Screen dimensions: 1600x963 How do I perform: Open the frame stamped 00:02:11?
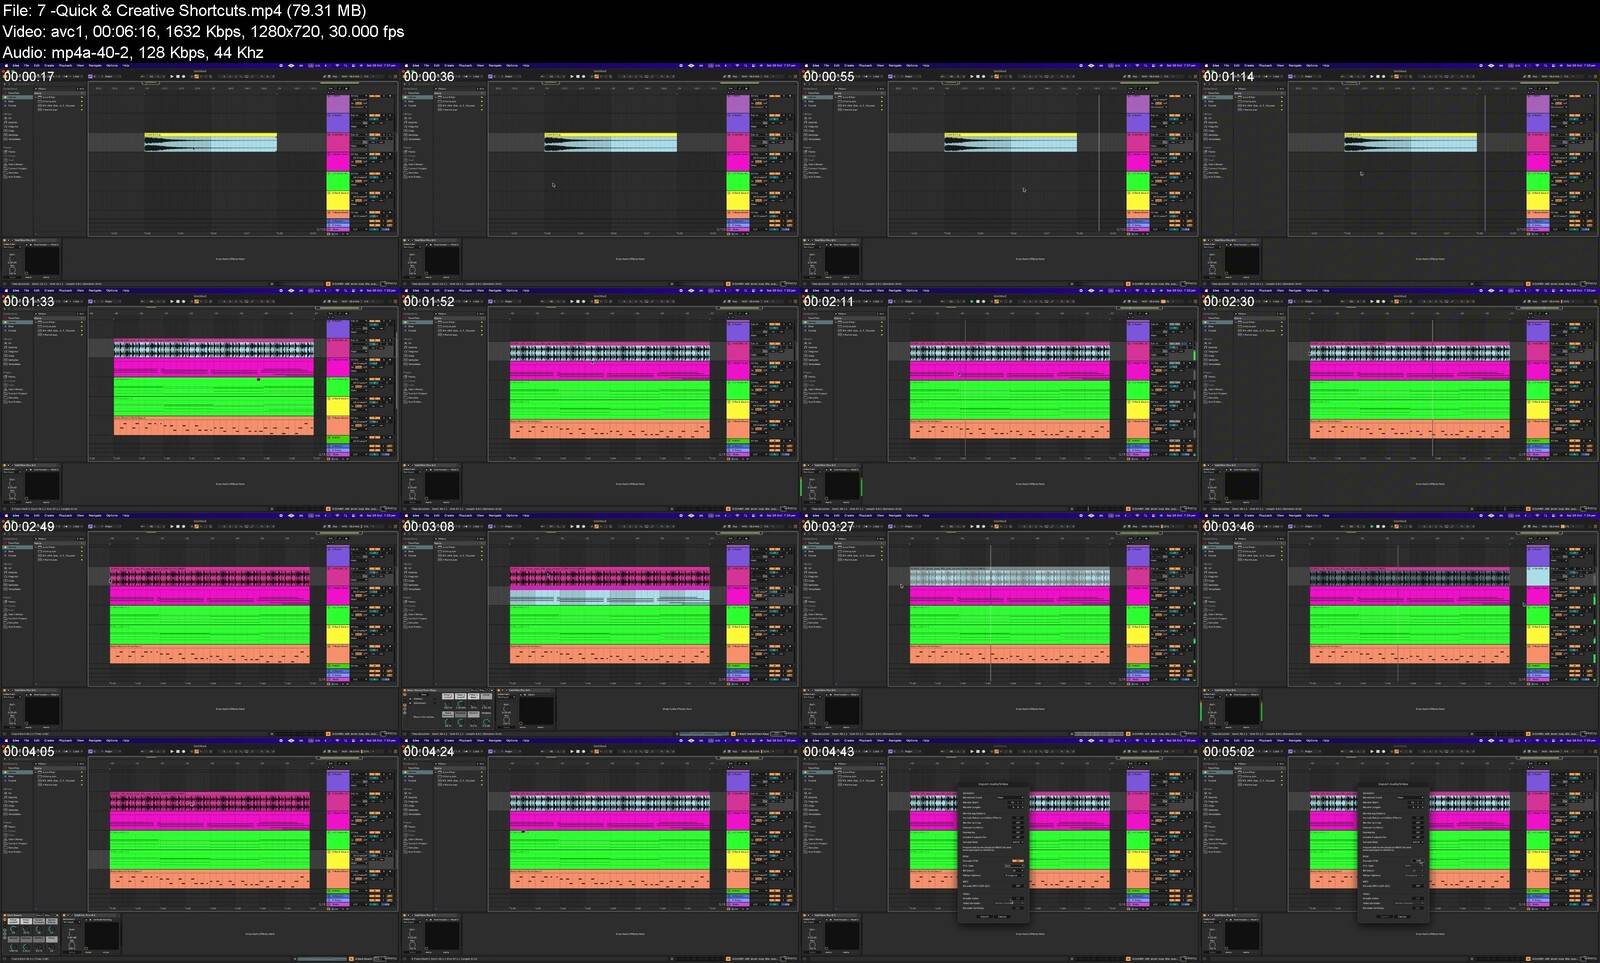point(1000,400)
